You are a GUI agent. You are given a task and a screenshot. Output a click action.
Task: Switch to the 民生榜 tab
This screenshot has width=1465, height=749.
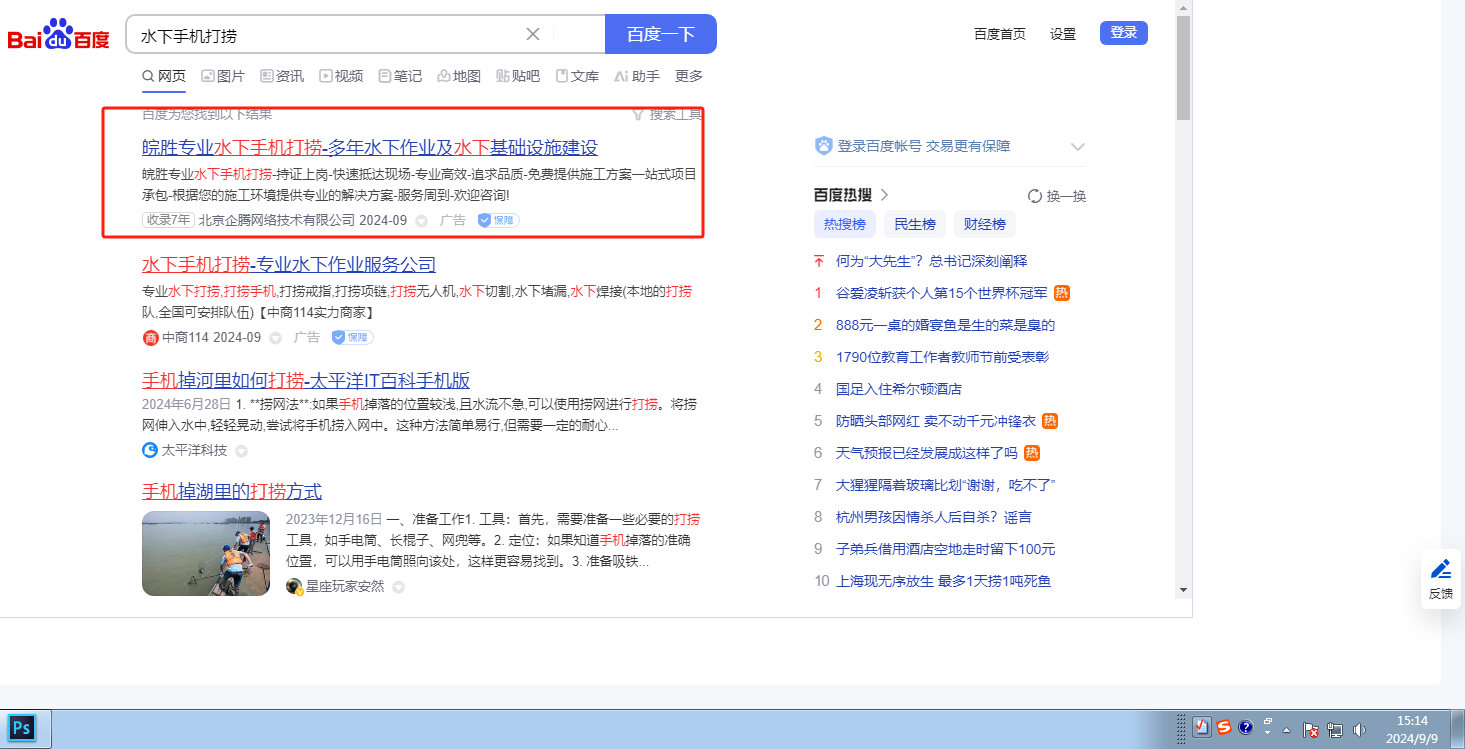(914, 224)
